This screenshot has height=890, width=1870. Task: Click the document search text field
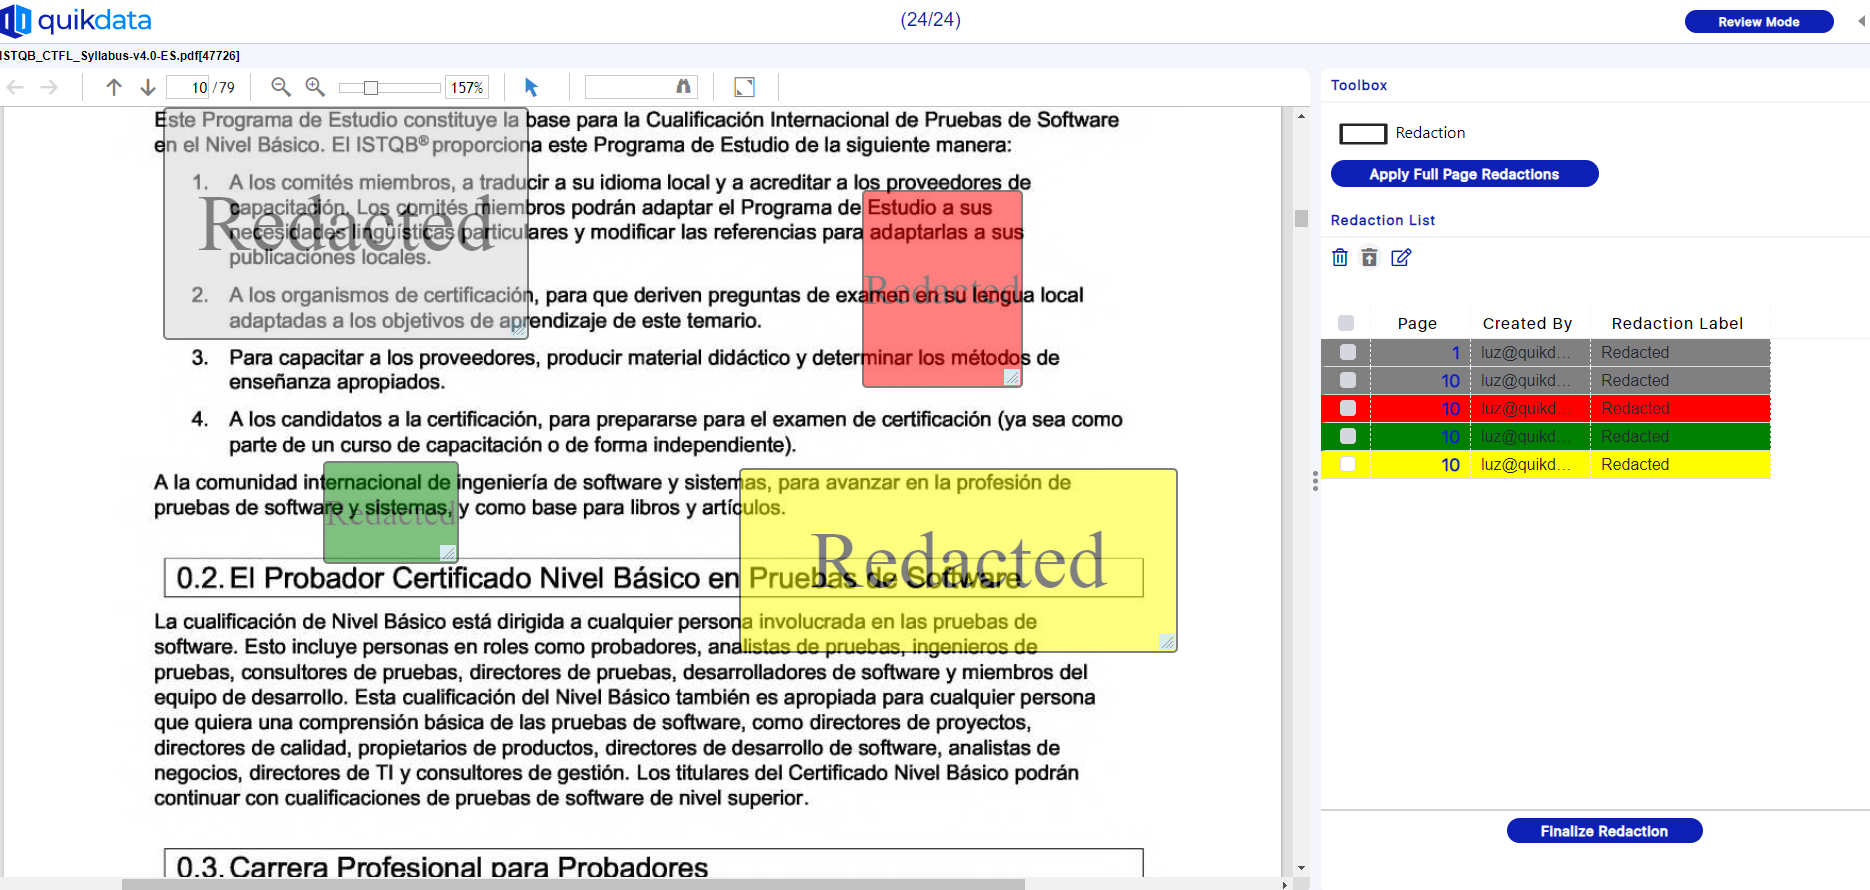[630, 88]
